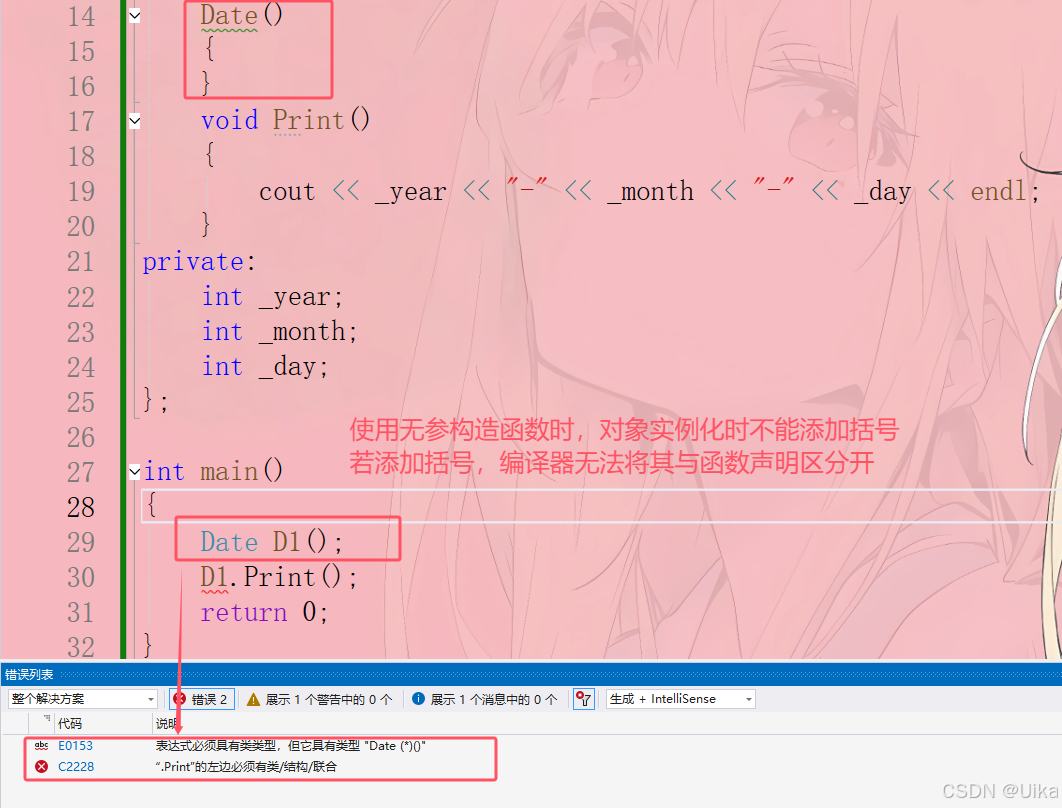Click line number 28 in the gutter

(x=81, y=507)
